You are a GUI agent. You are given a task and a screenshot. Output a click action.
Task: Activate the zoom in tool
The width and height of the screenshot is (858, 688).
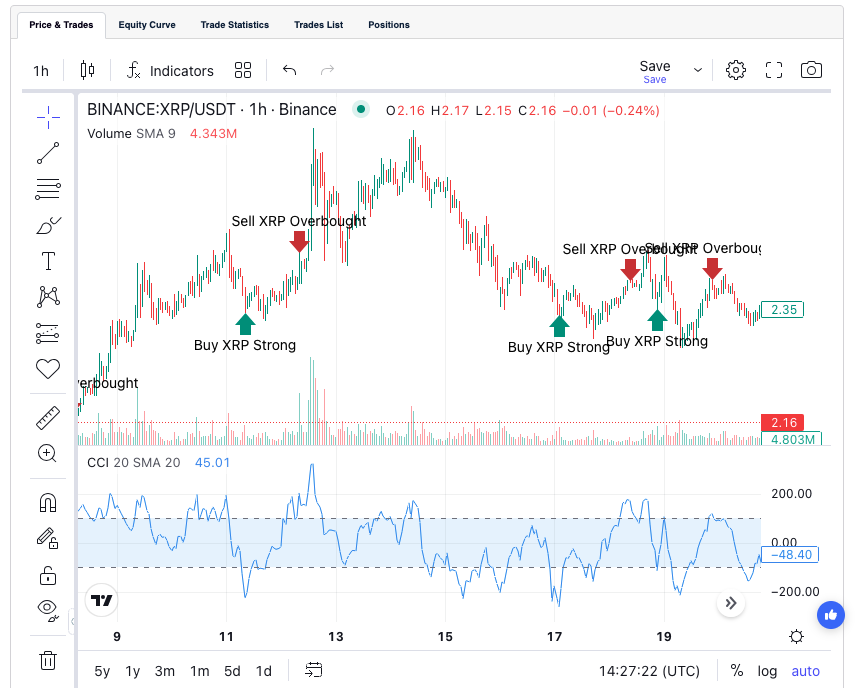[x=47, y=453]
